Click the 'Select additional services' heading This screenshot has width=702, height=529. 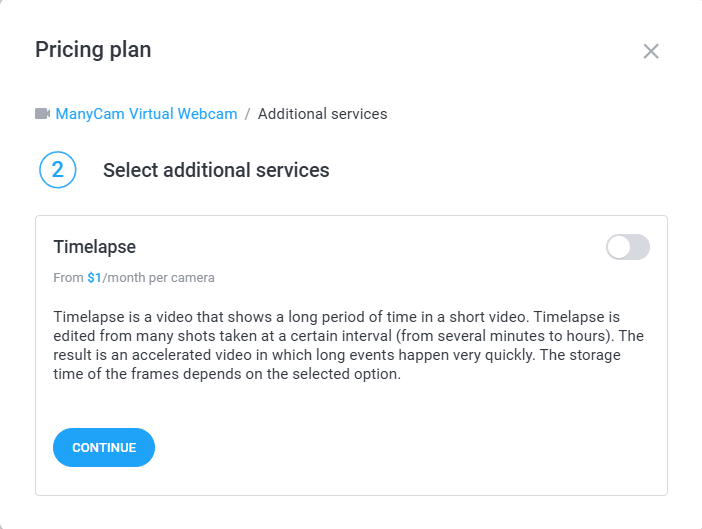[216, 170]
